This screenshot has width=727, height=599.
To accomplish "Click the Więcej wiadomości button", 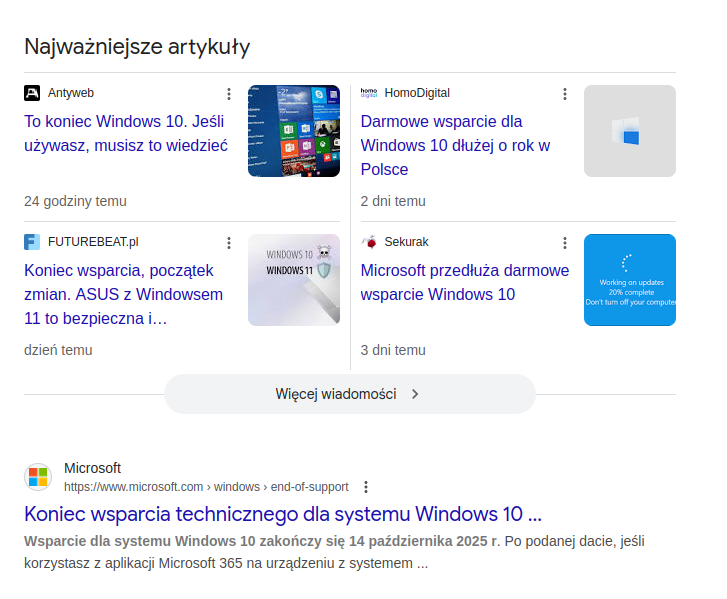I will 350,394.
